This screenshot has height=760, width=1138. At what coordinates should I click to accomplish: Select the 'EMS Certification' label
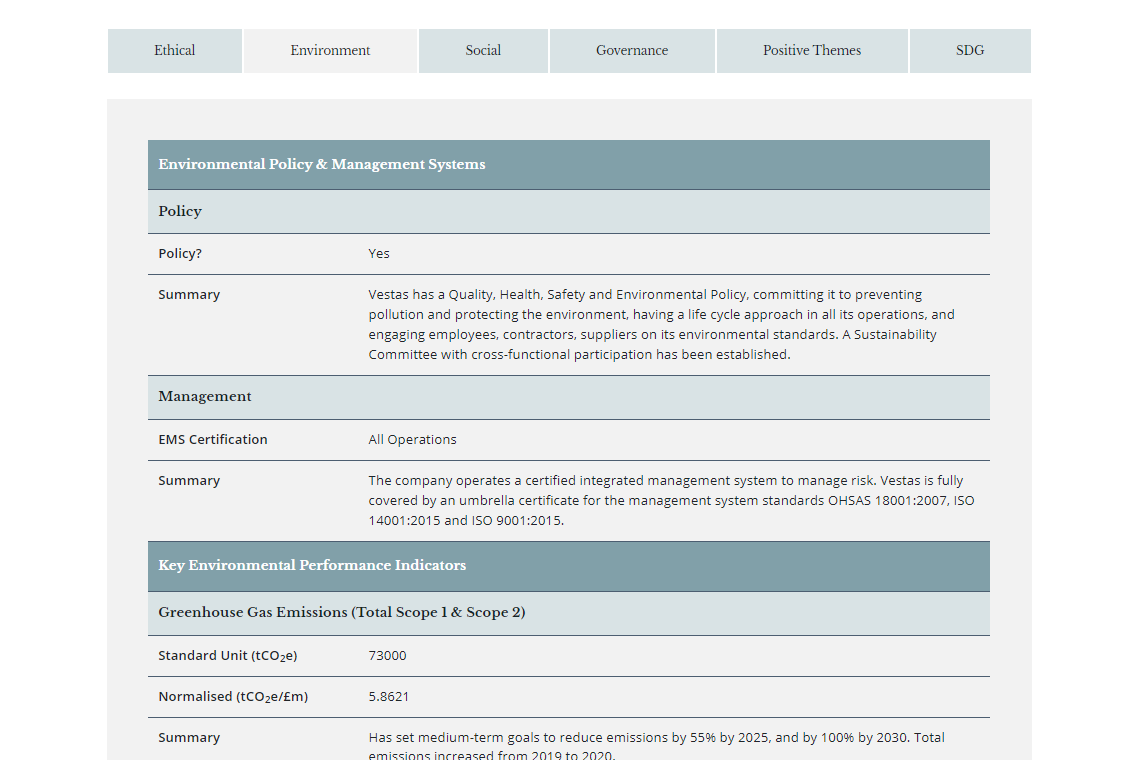pyautogui.click(x=213, y=439)
